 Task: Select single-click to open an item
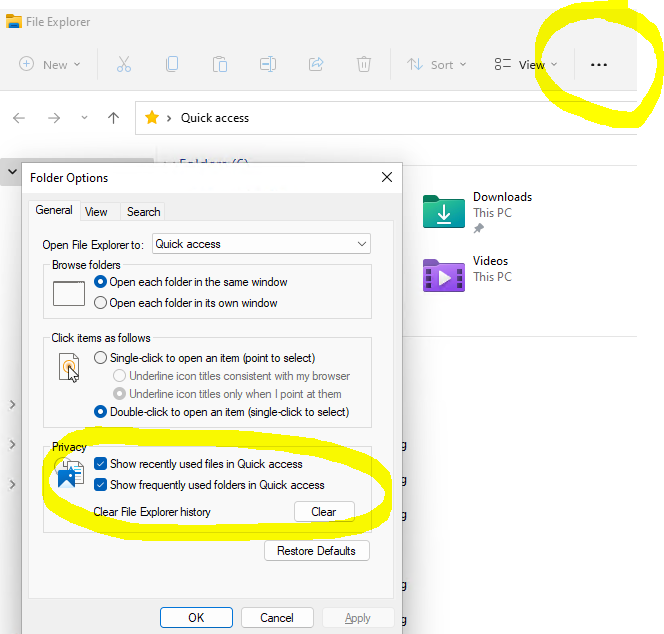pyautogui.click(x=205, y=358)
